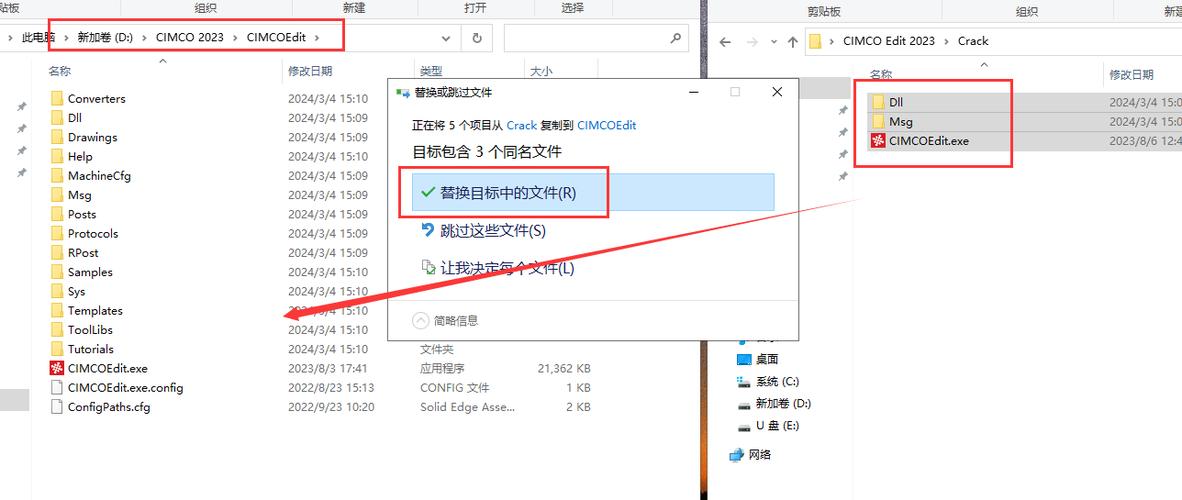Select the Converters folder icon
This screenshot has width=1182, height=500.
[x=57, y=99]
